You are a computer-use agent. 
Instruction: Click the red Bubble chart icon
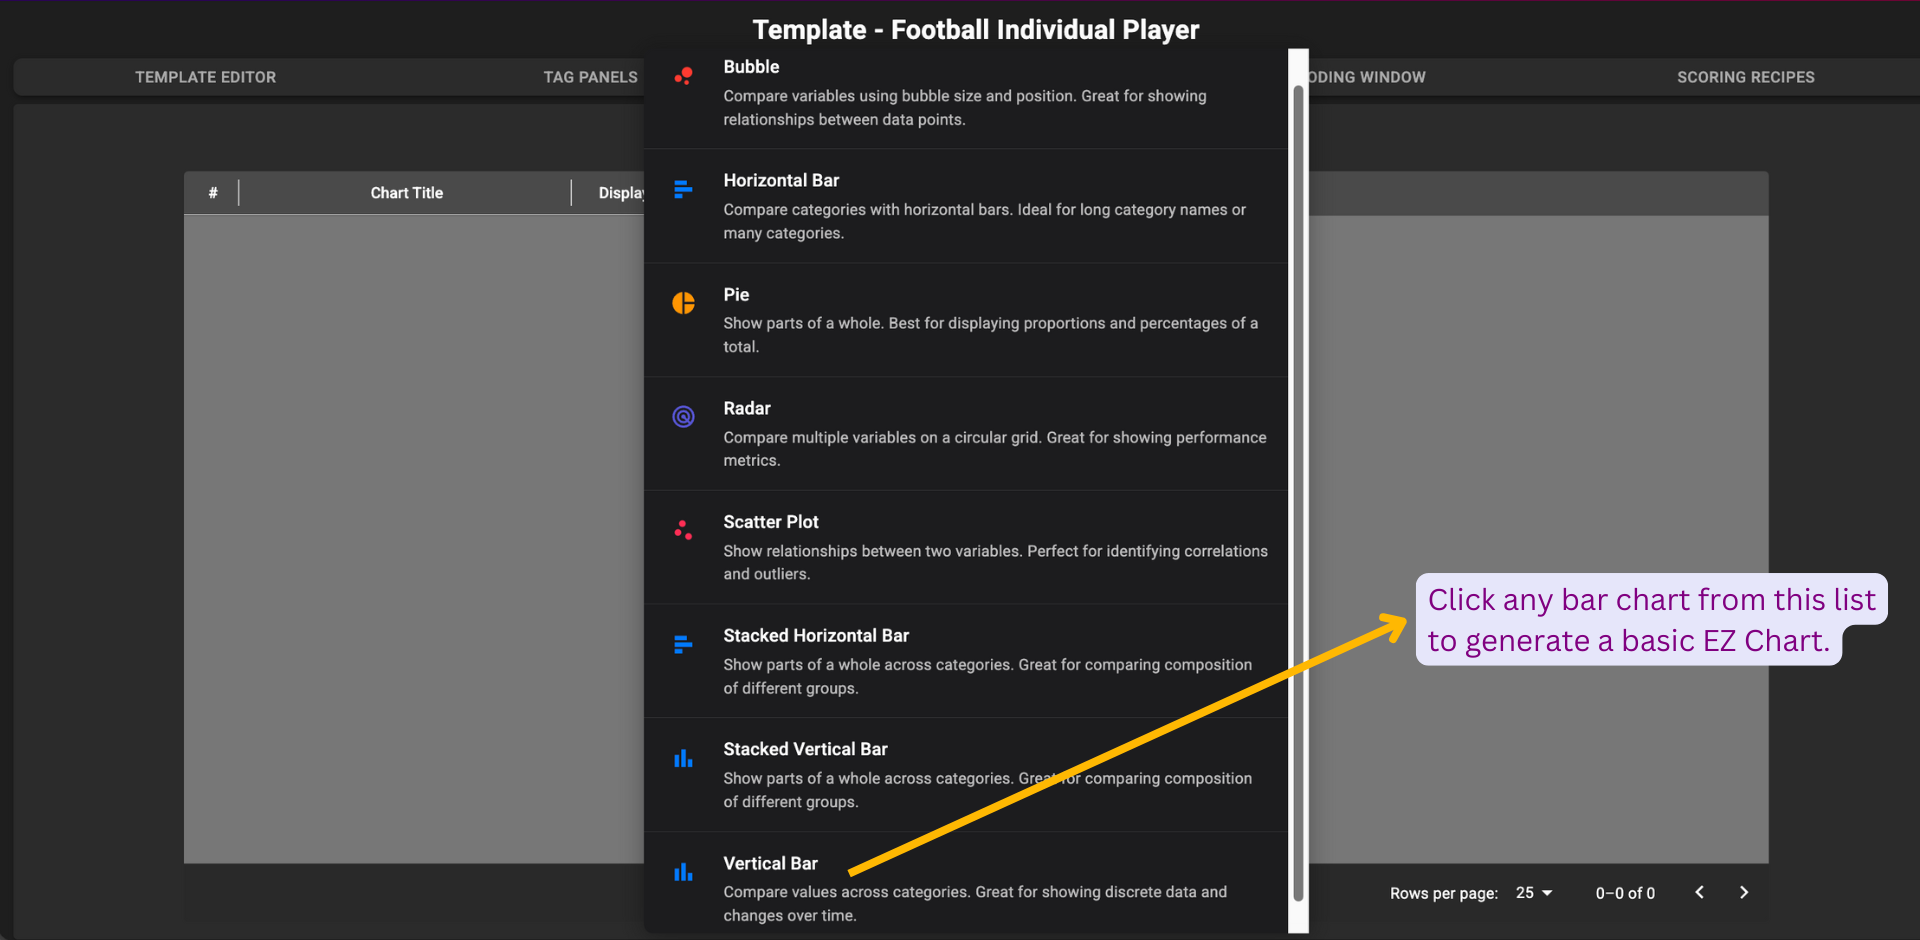point(683,76)
